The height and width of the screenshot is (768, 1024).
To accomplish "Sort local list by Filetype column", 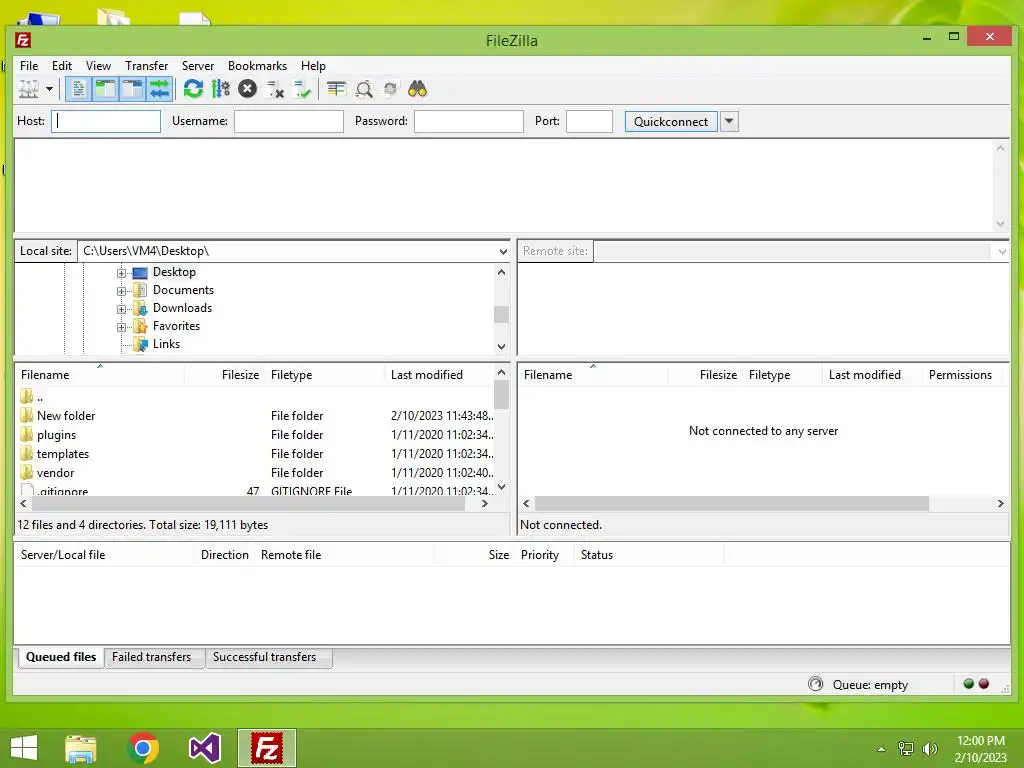I will tap(325, 375).
